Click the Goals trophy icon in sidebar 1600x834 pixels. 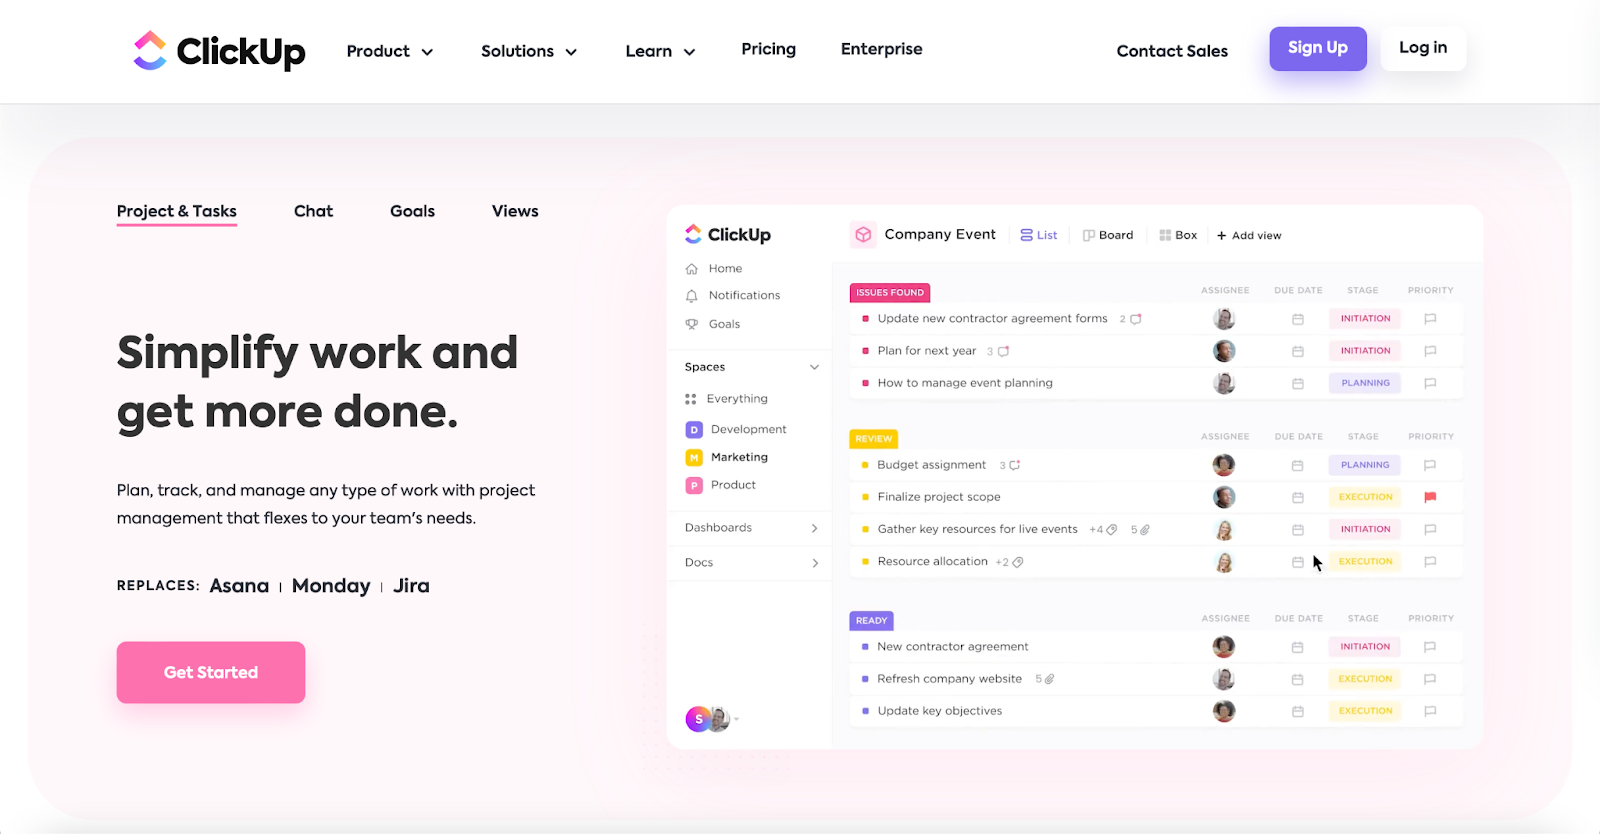691,324
